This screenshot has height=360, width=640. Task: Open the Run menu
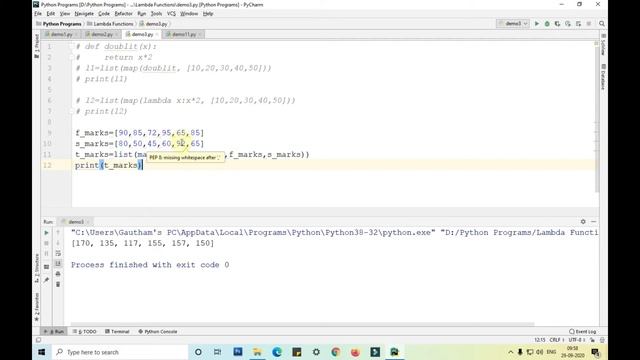point(142,13)
